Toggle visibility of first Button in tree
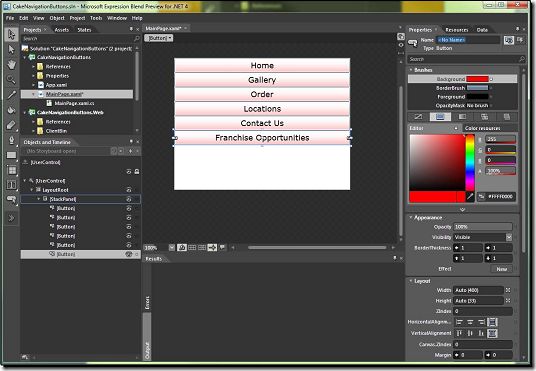 [129, 208]
